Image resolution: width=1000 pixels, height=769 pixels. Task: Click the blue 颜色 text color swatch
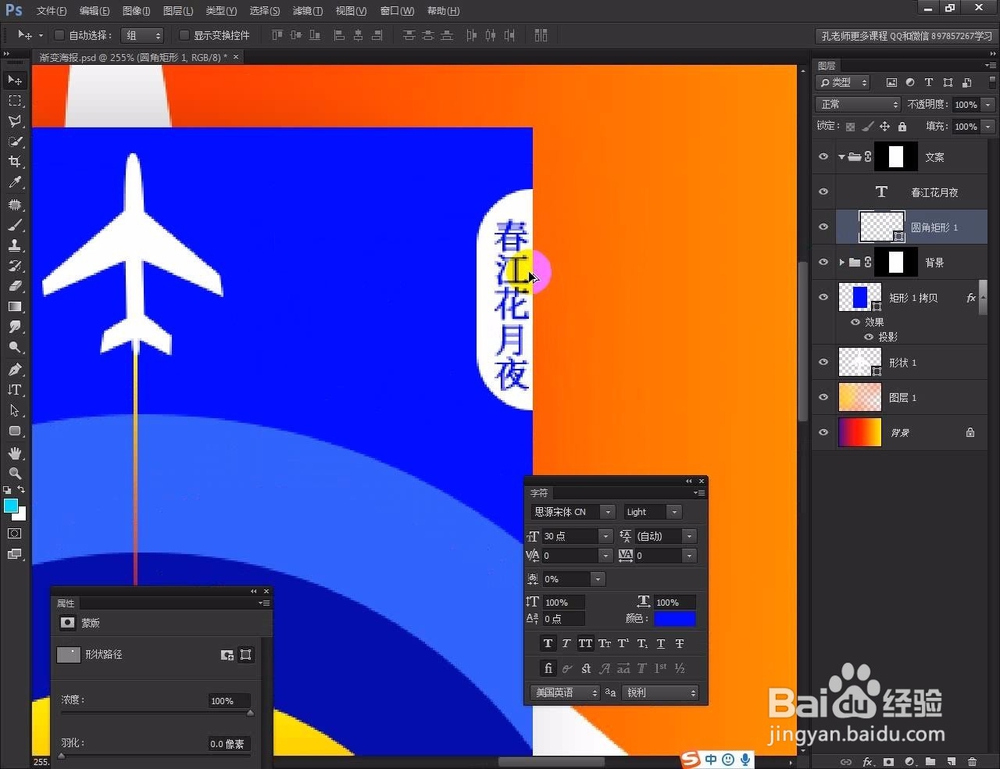pos(676,618)
